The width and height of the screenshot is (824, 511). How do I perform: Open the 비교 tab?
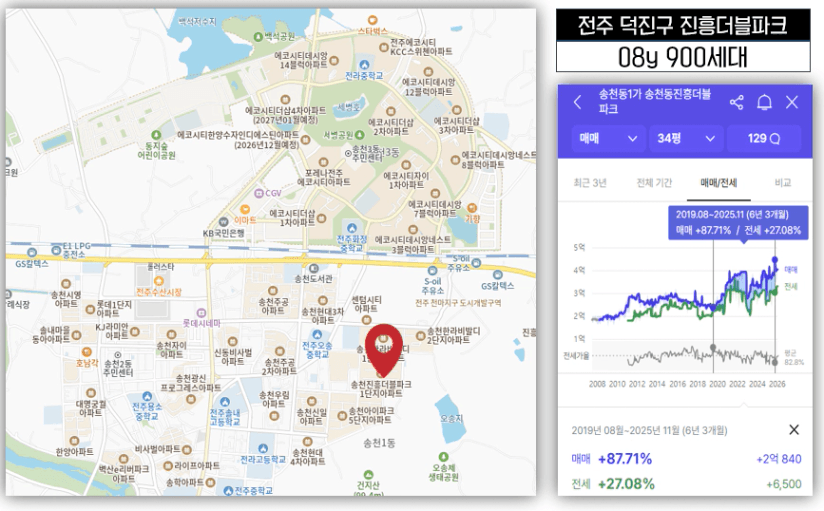click(782, 183)
